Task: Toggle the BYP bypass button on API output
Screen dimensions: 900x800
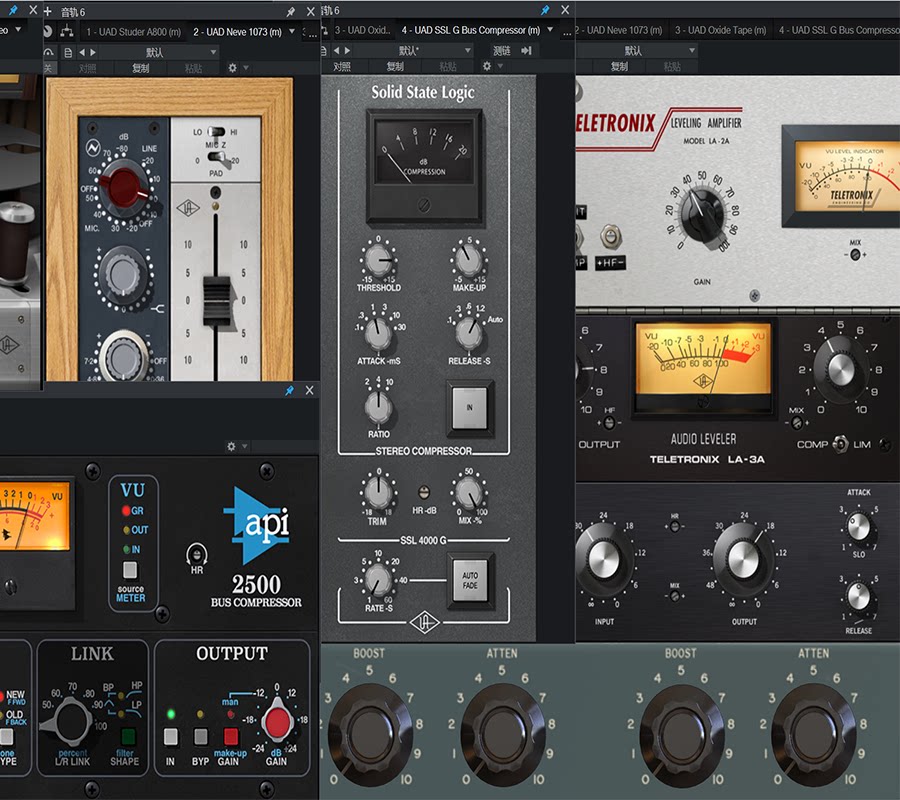Action: [x=200, y=737]
